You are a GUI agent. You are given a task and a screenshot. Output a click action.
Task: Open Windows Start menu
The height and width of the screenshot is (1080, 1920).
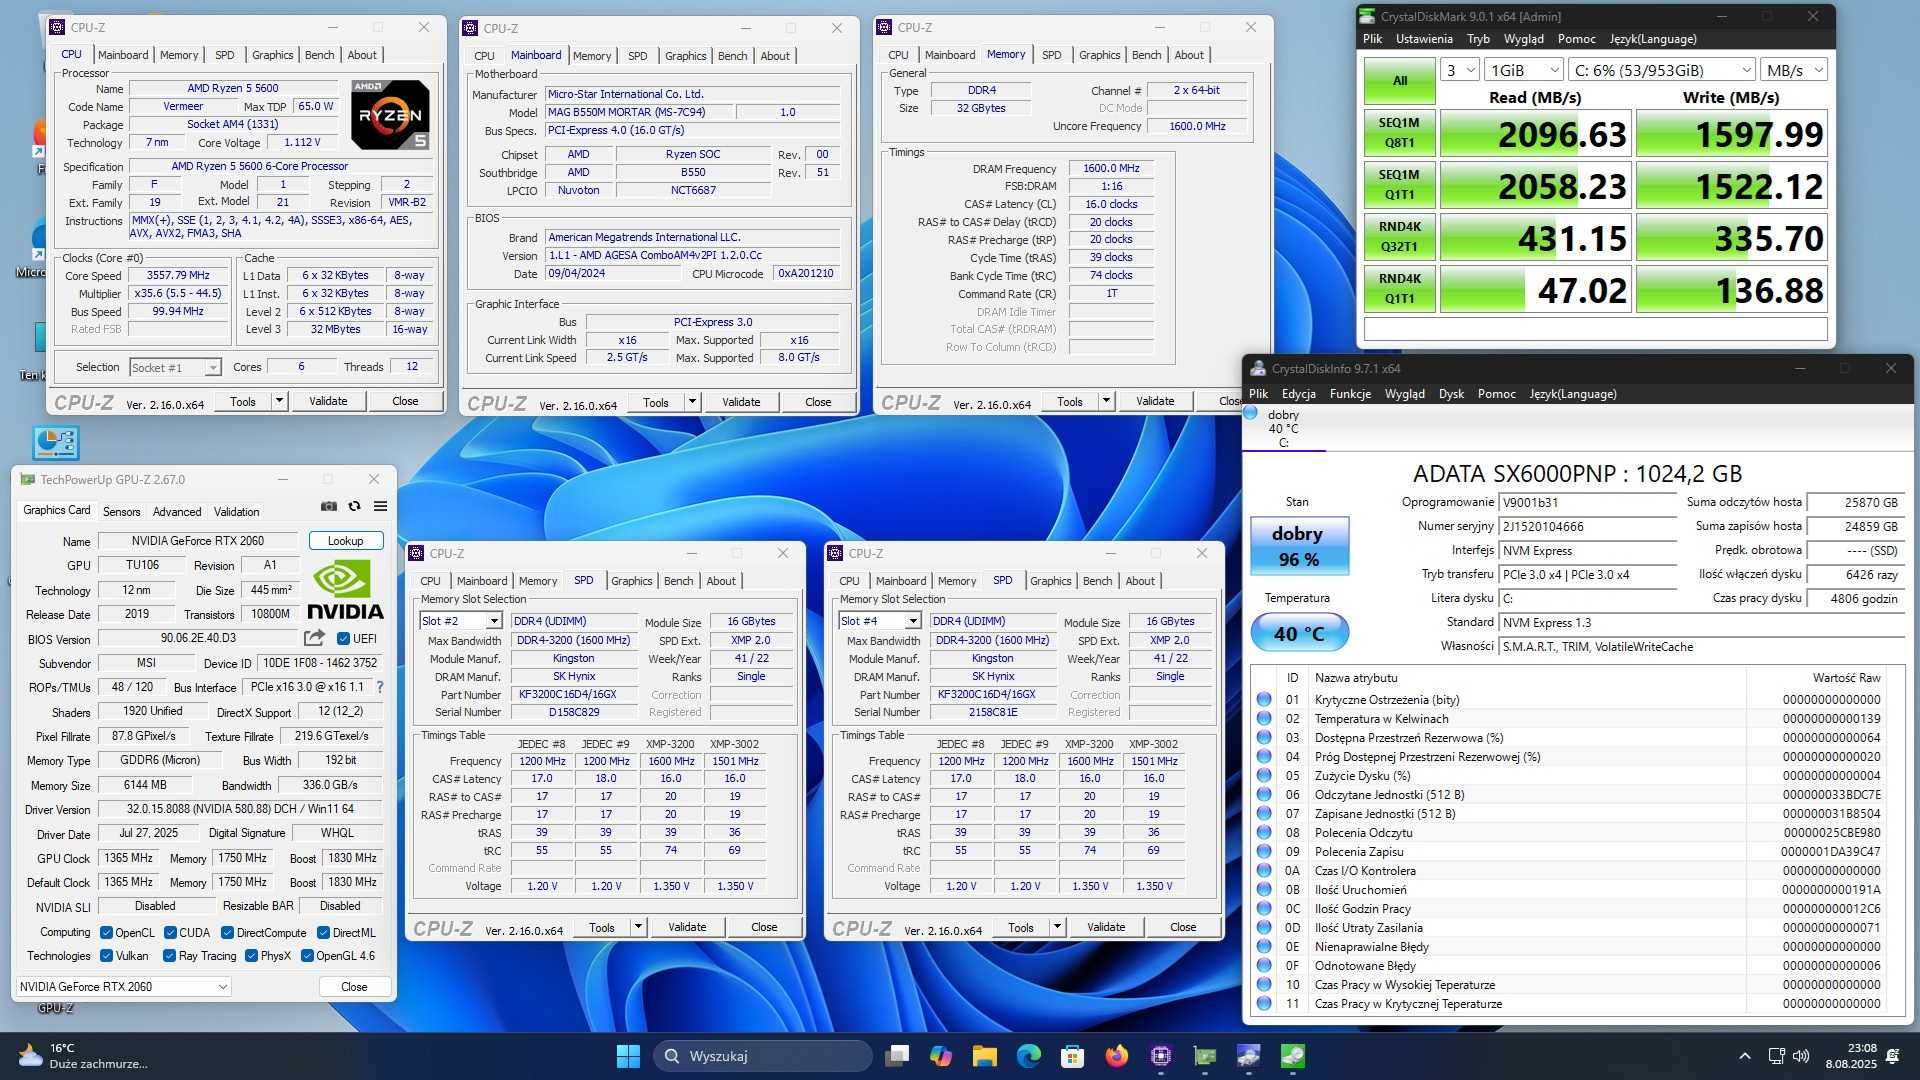pyautogui.click(x=628, y=1056)
